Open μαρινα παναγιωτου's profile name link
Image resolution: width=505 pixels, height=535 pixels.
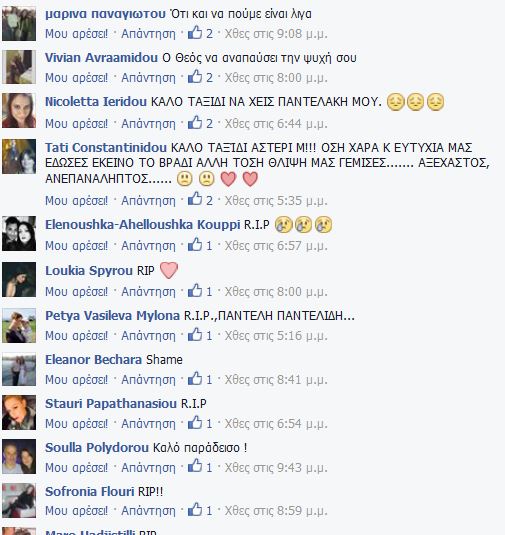coord(105,14)
